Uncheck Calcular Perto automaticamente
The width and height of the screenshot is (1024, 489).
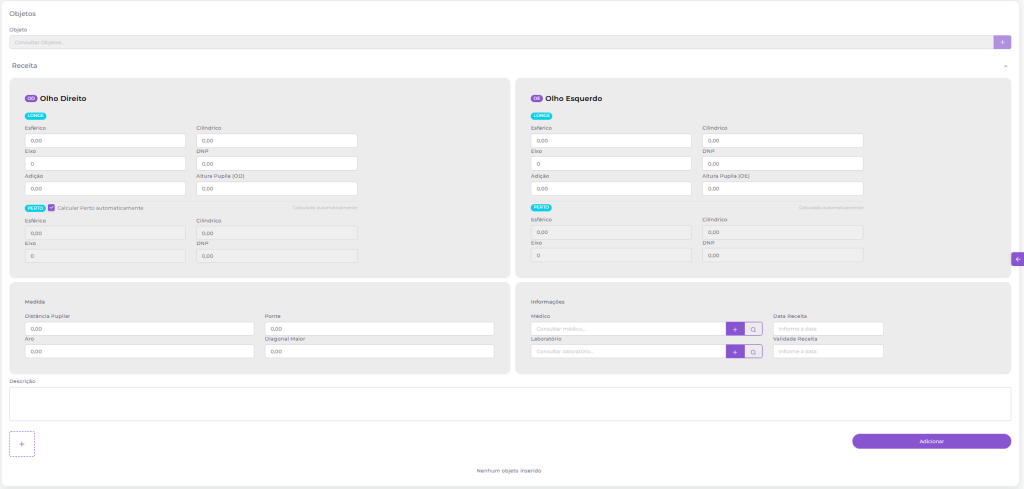pyautogui.click(x=51, y=208)
